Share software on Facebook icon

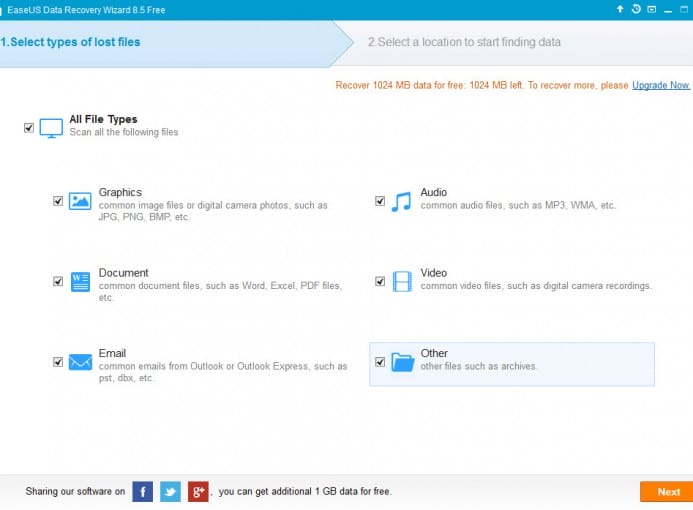[142, 491]
